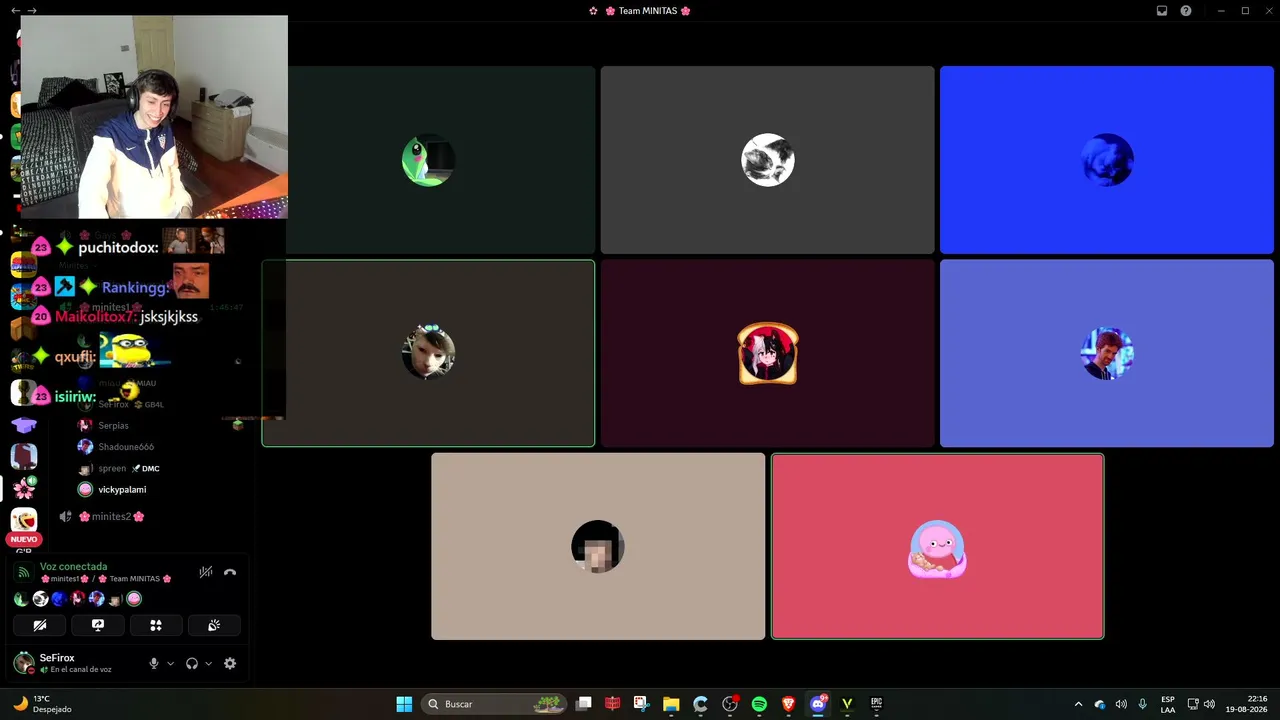The width and height of the screenshot is (1280, 720).
Task: Focus the bright blue participant tile
Action: point(1107,160)
